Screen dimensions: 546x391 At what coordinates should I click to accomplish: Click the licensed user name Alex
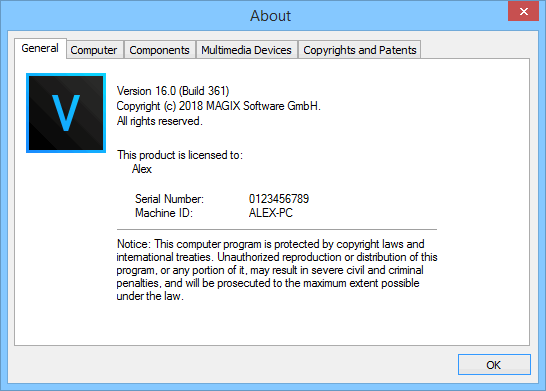(142, 169)
